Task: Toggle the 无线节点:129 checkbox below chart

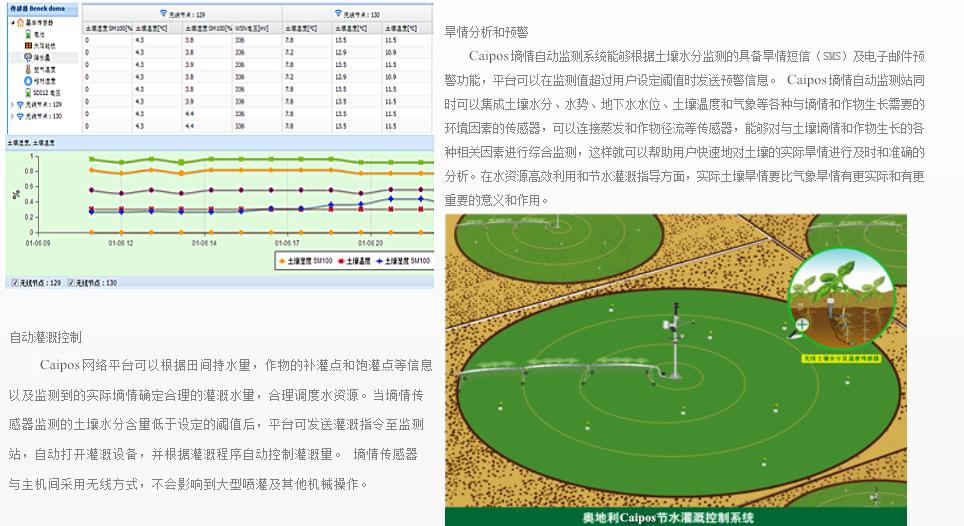Action: click(15, 283)
